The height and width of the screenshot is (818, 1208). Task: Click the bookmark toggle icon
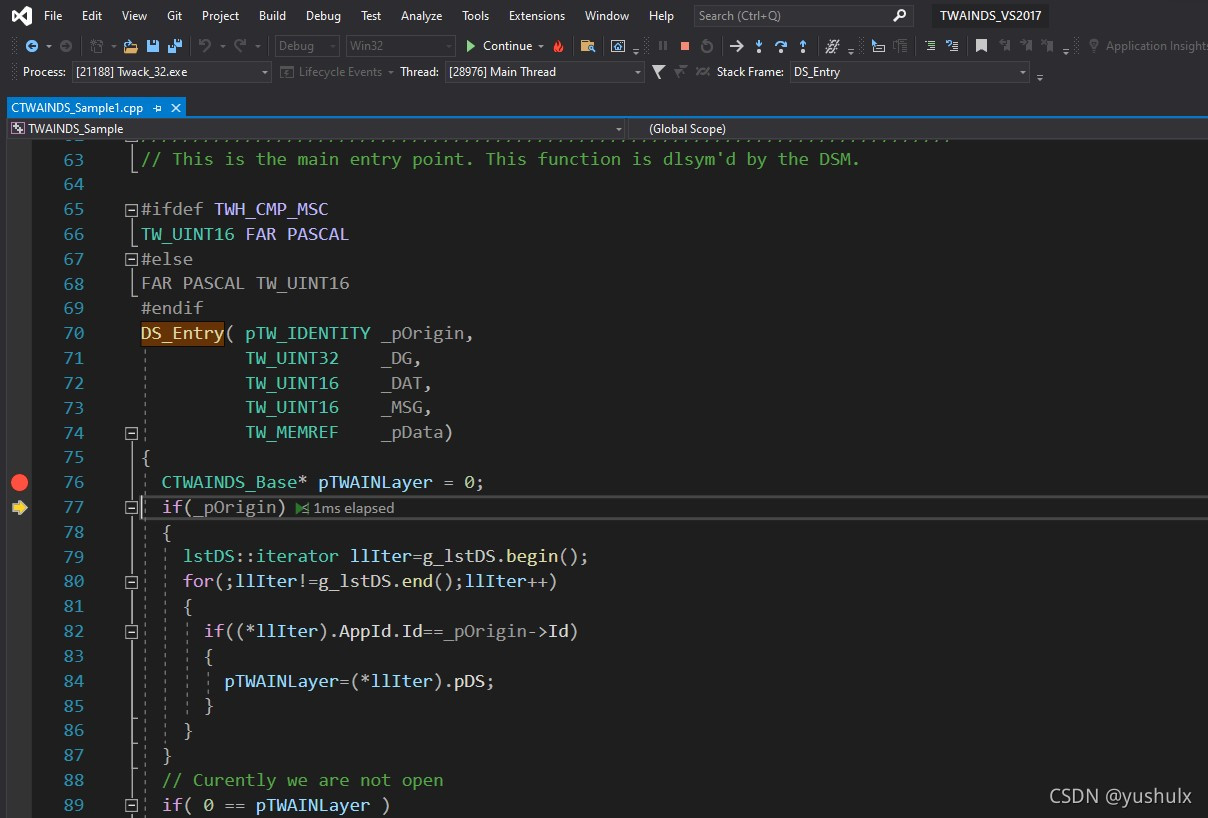tap(981, 46)
